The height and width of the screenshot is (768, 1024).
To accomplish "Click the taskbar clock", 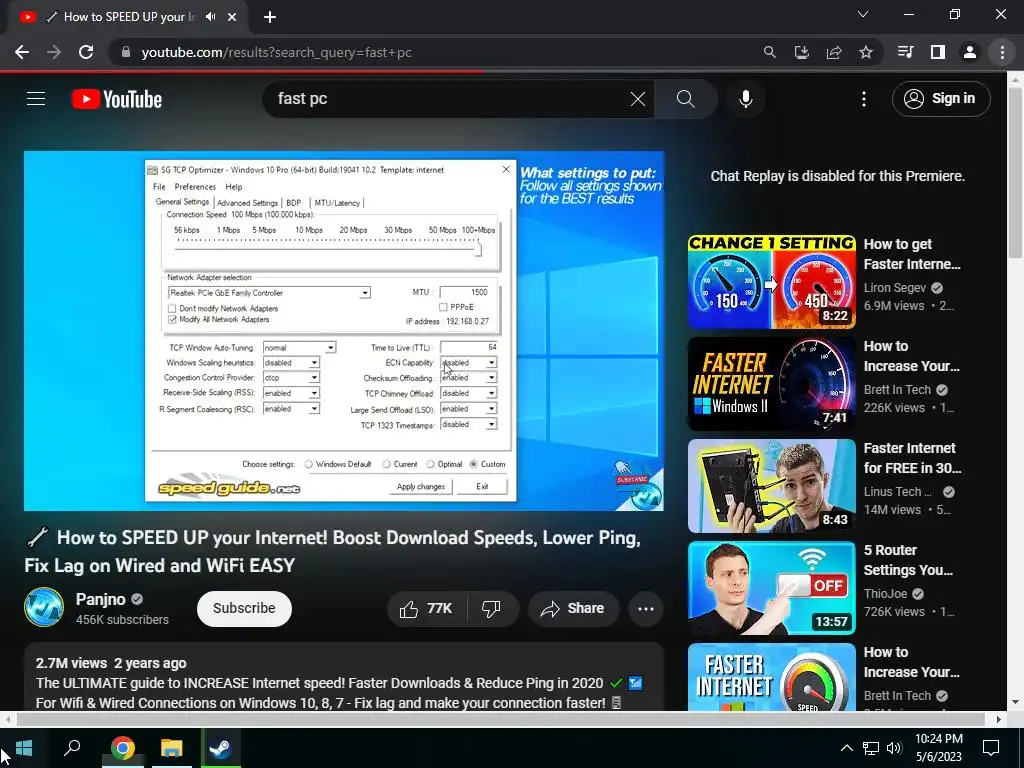I will pyautogui.click(x=938, y=748).
